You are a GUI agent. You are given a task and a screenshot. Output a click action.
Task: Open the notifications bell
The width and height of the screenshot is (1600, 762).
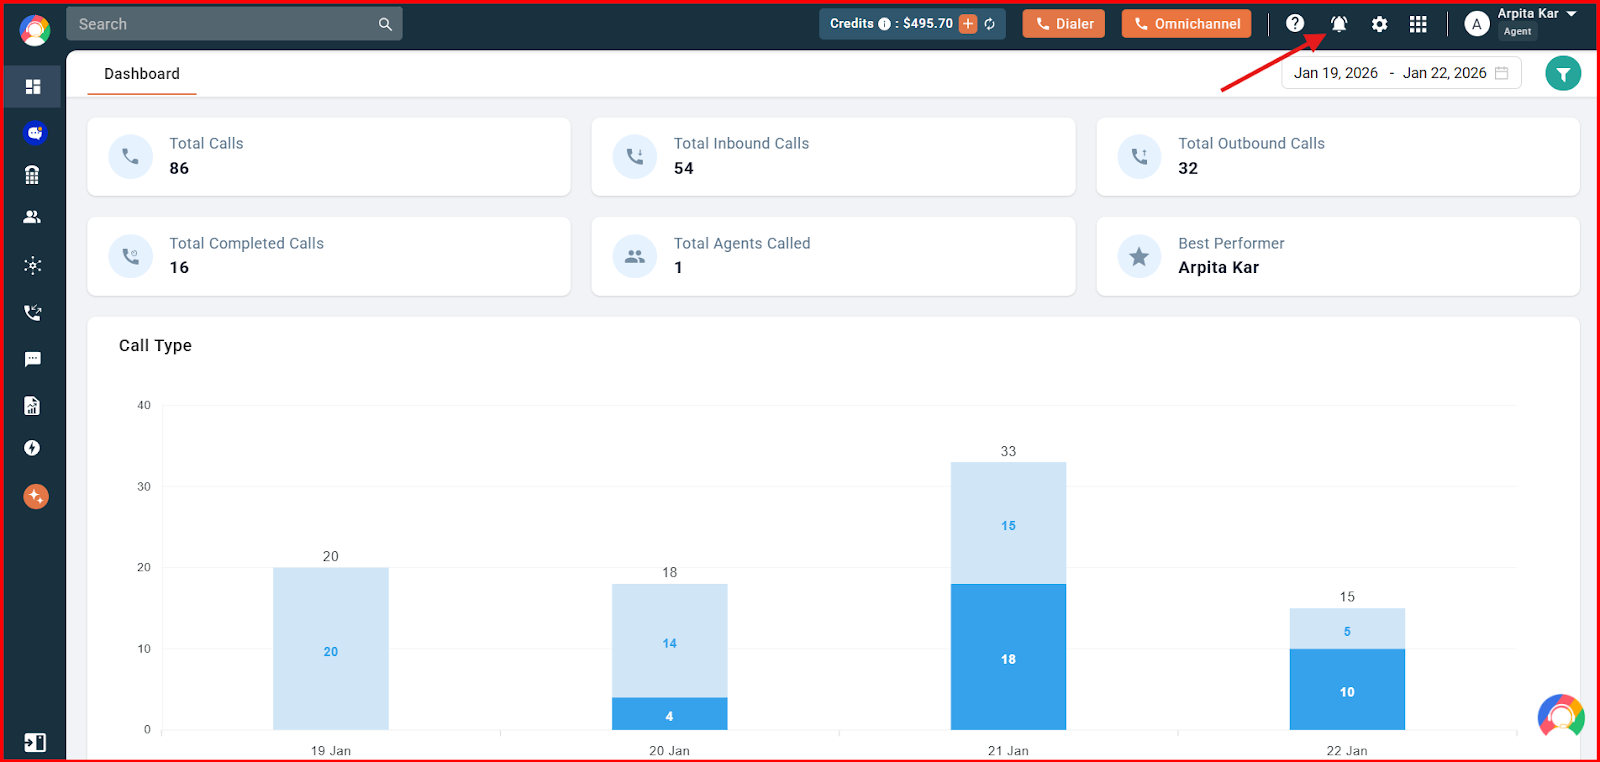tap(1339, 24)
